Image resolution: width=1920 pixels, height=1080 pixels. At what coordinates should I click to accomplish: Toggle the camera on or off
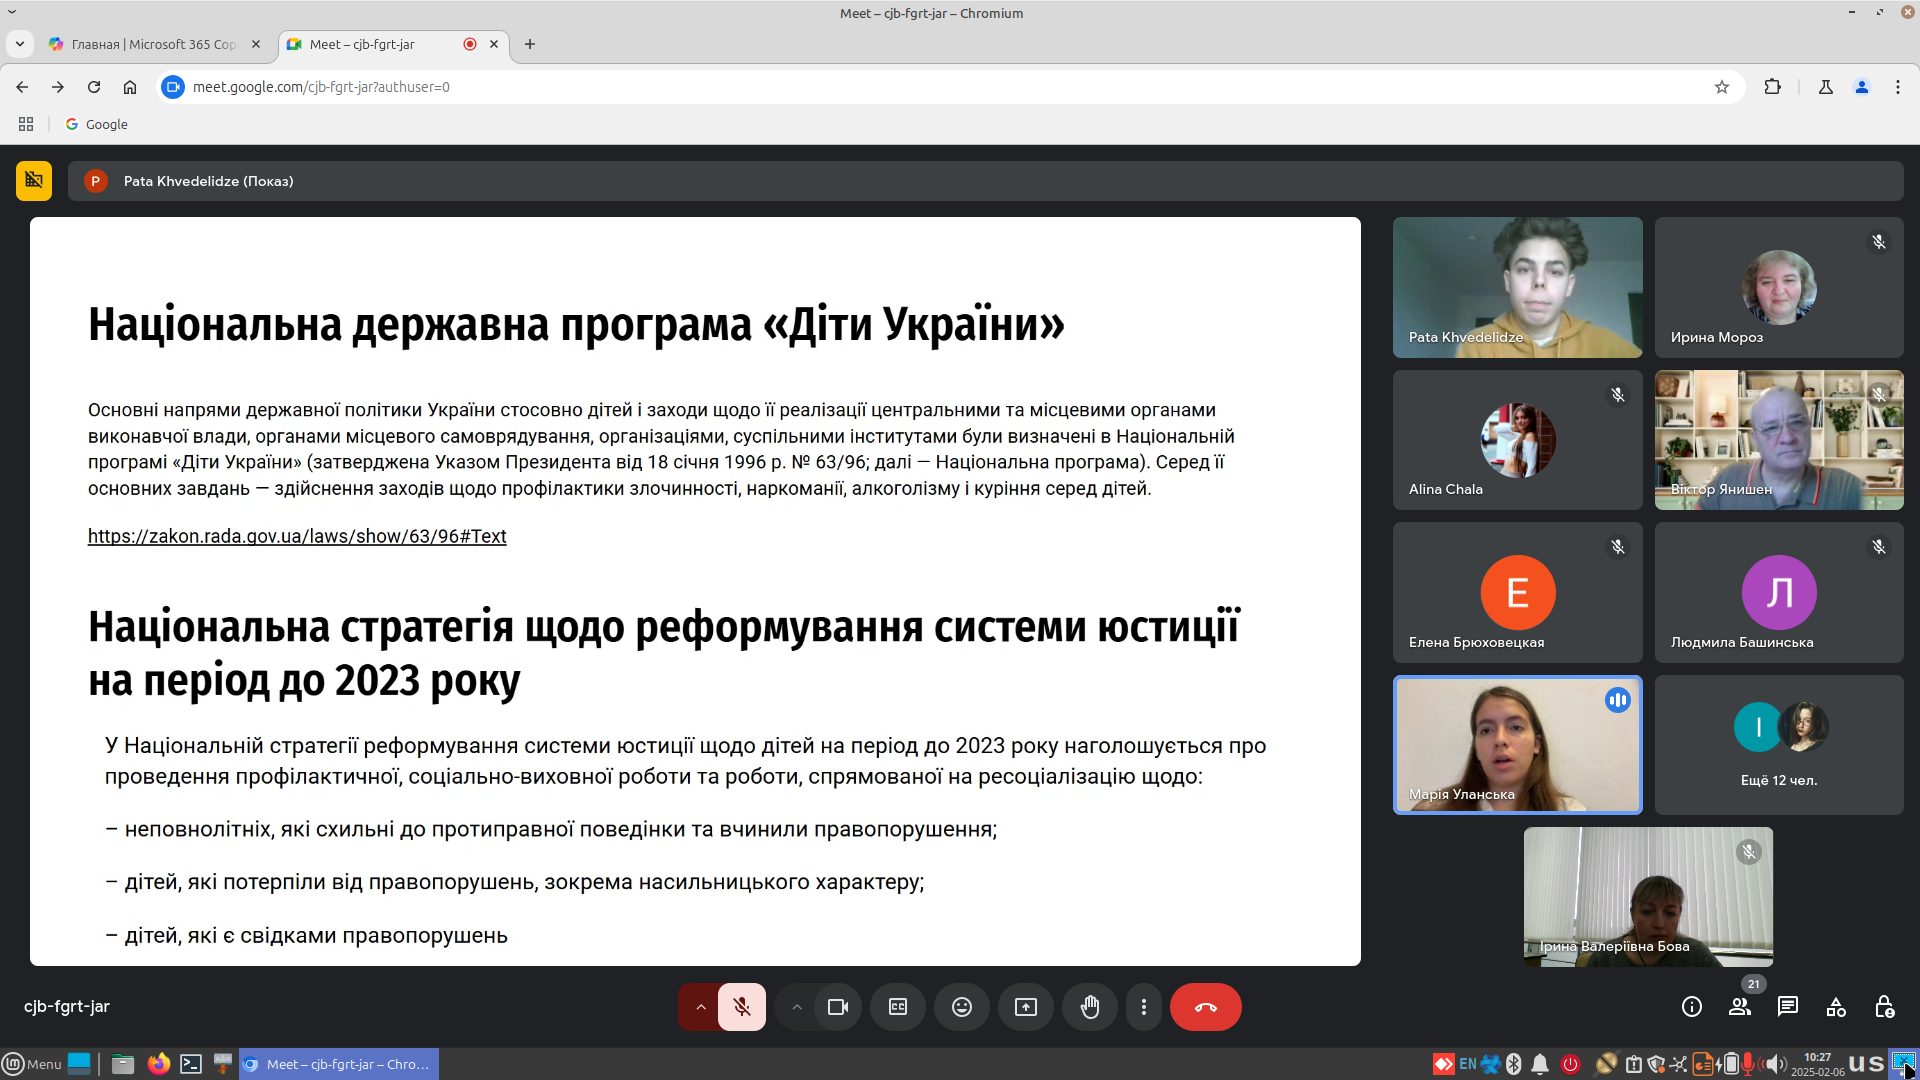[837, 1007]
